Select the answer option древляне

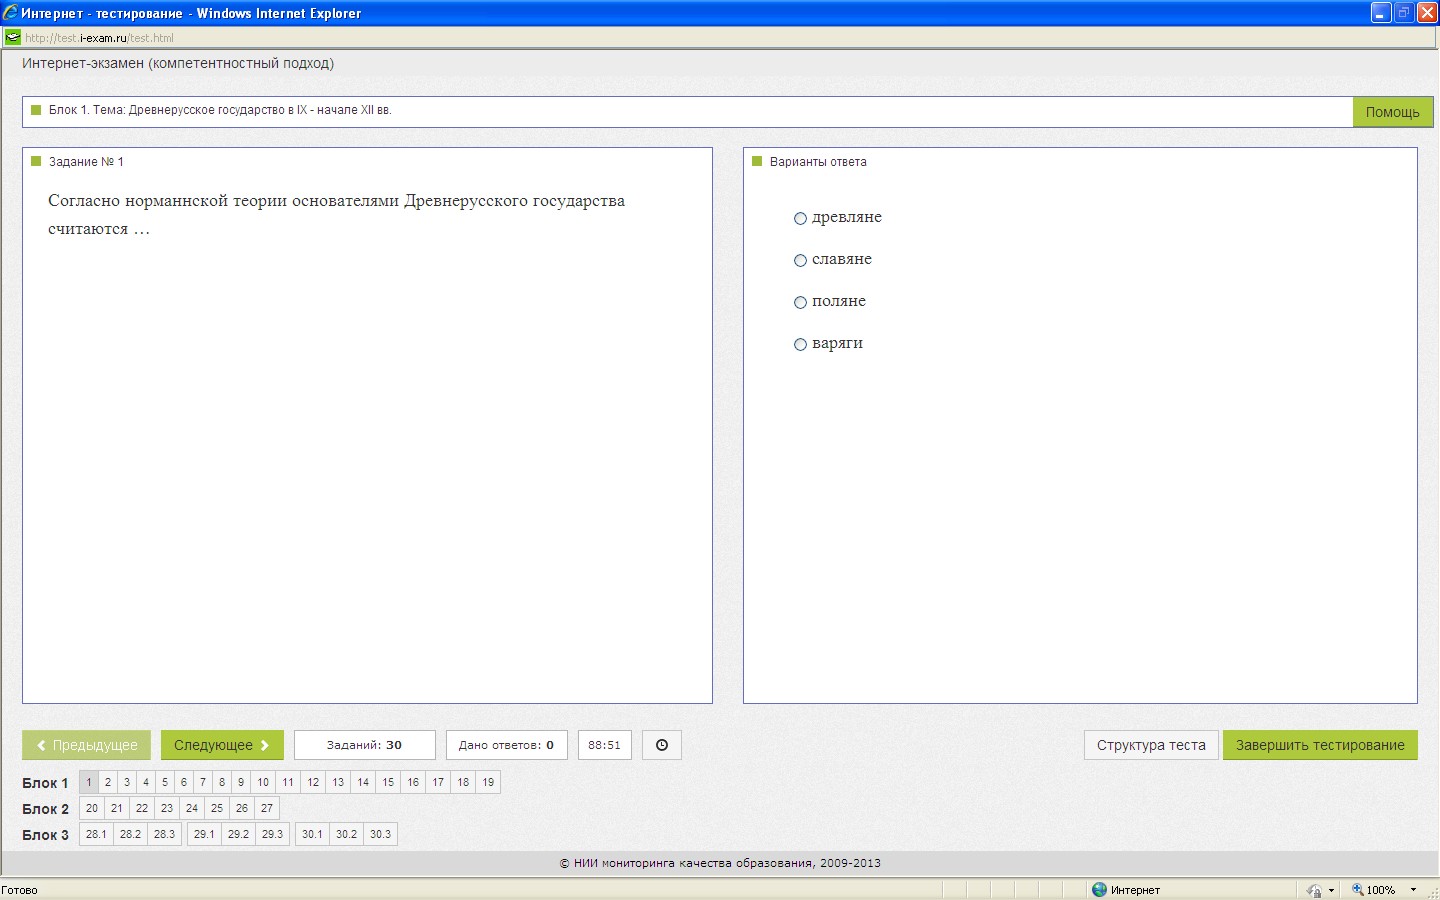(800, 218)
